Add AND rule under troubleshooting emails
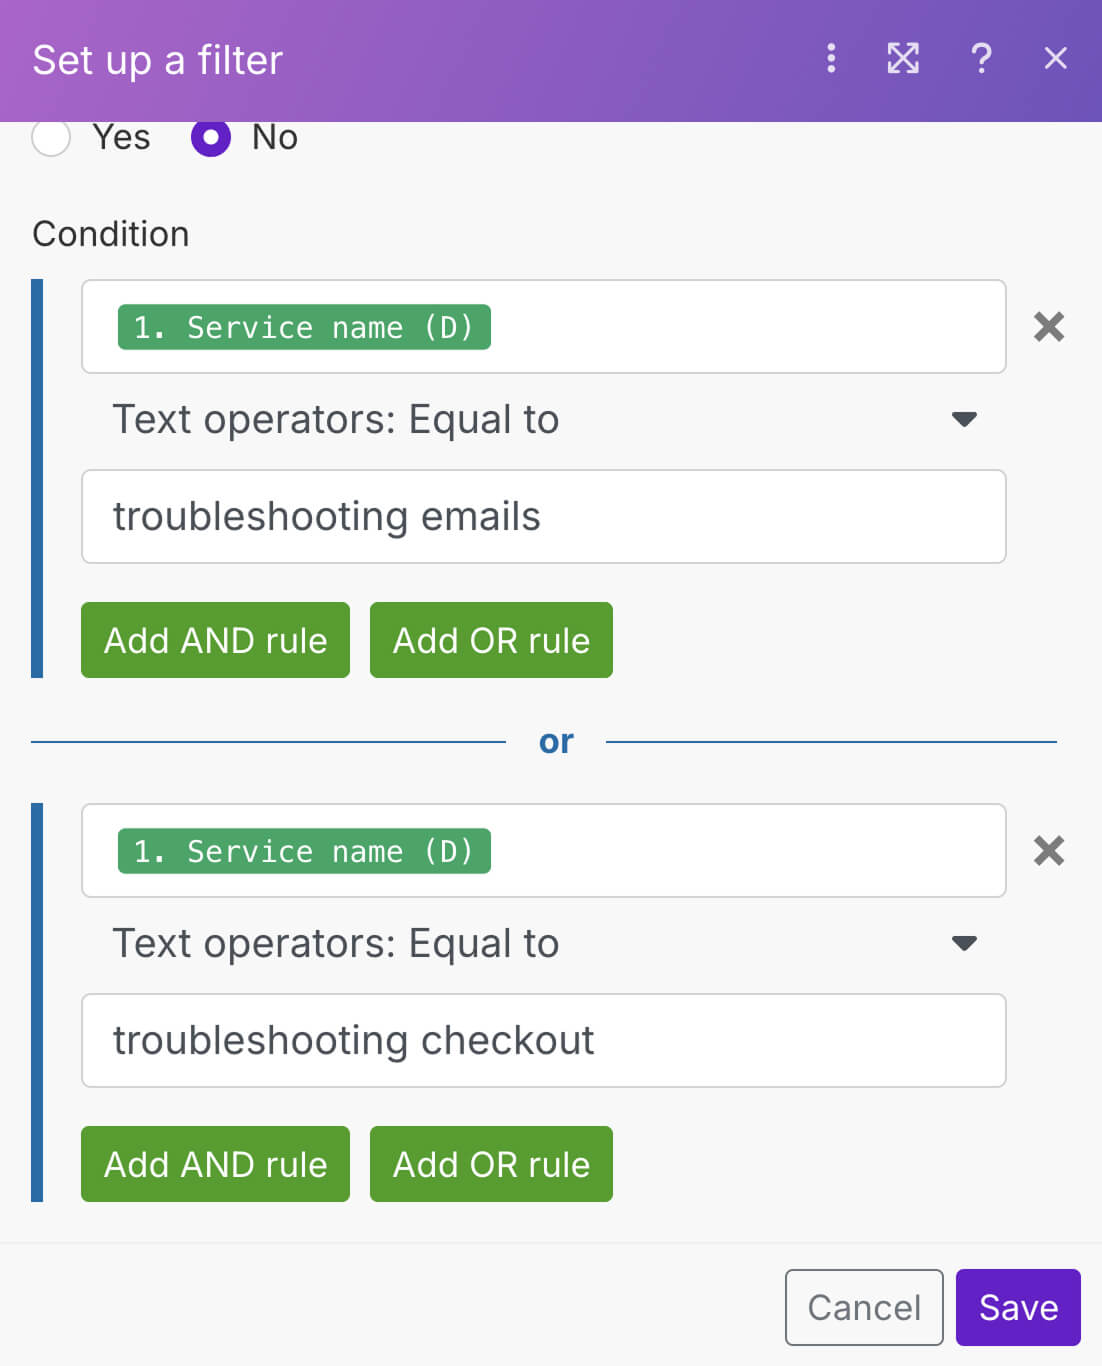1102x1366 pixels. [x=215, y=640]
